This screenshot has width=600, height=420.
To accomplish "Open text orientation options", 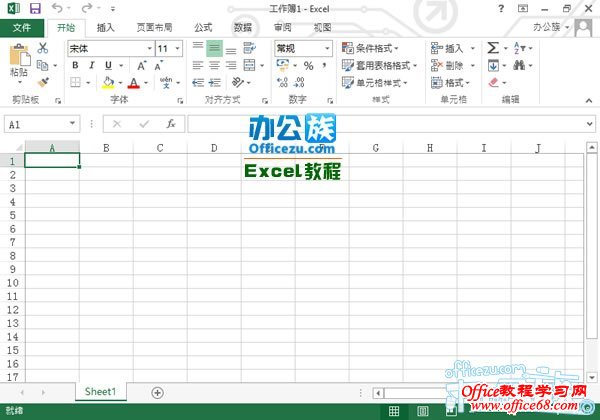I will pos(238,82).
